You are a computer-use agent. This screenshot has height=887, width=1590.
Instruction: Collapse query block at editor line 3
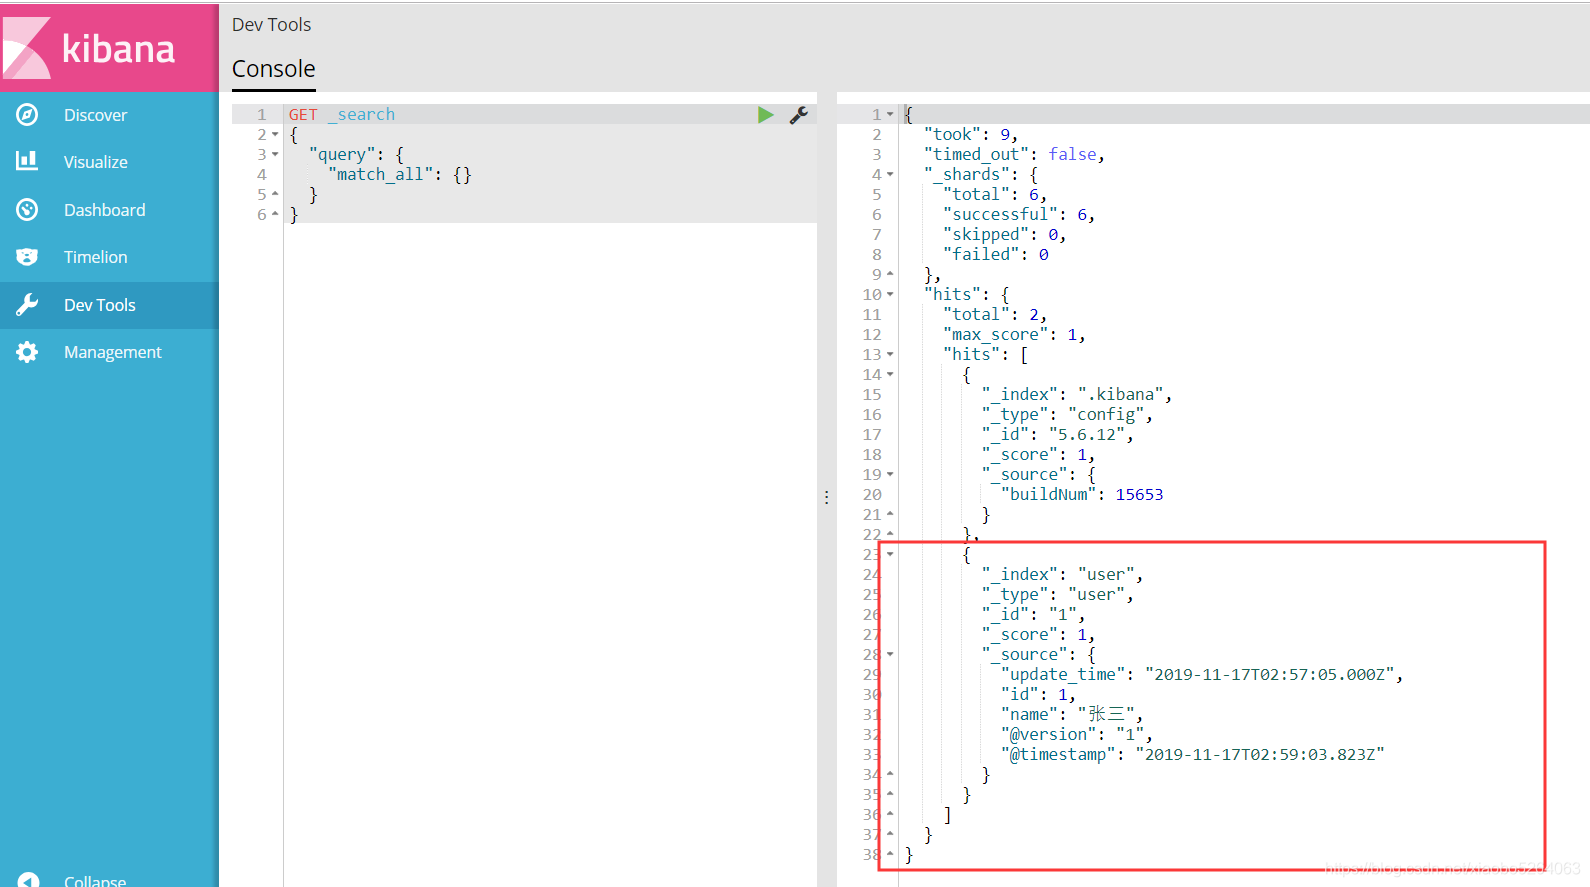[275, 154]
